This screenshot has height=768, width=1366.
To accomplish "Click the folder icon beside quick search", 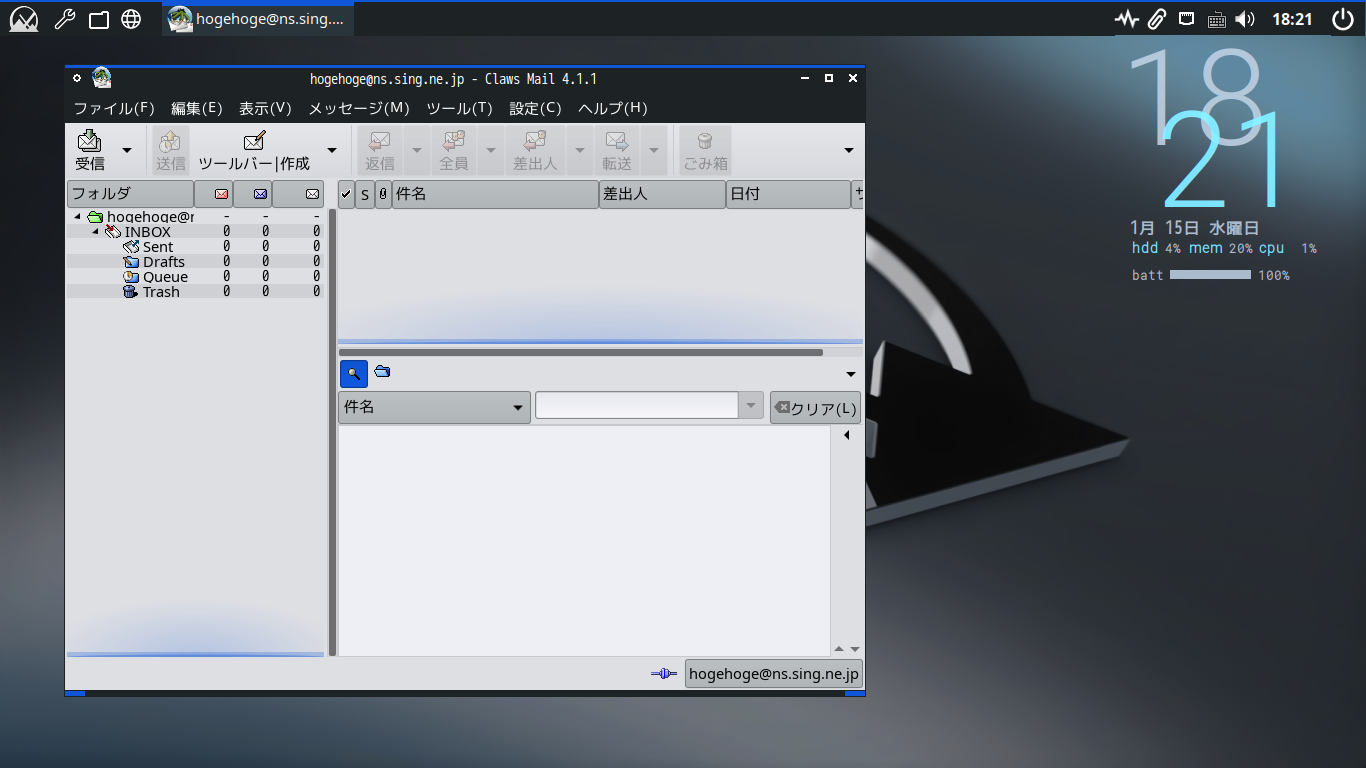I will (x=382, y=372).
